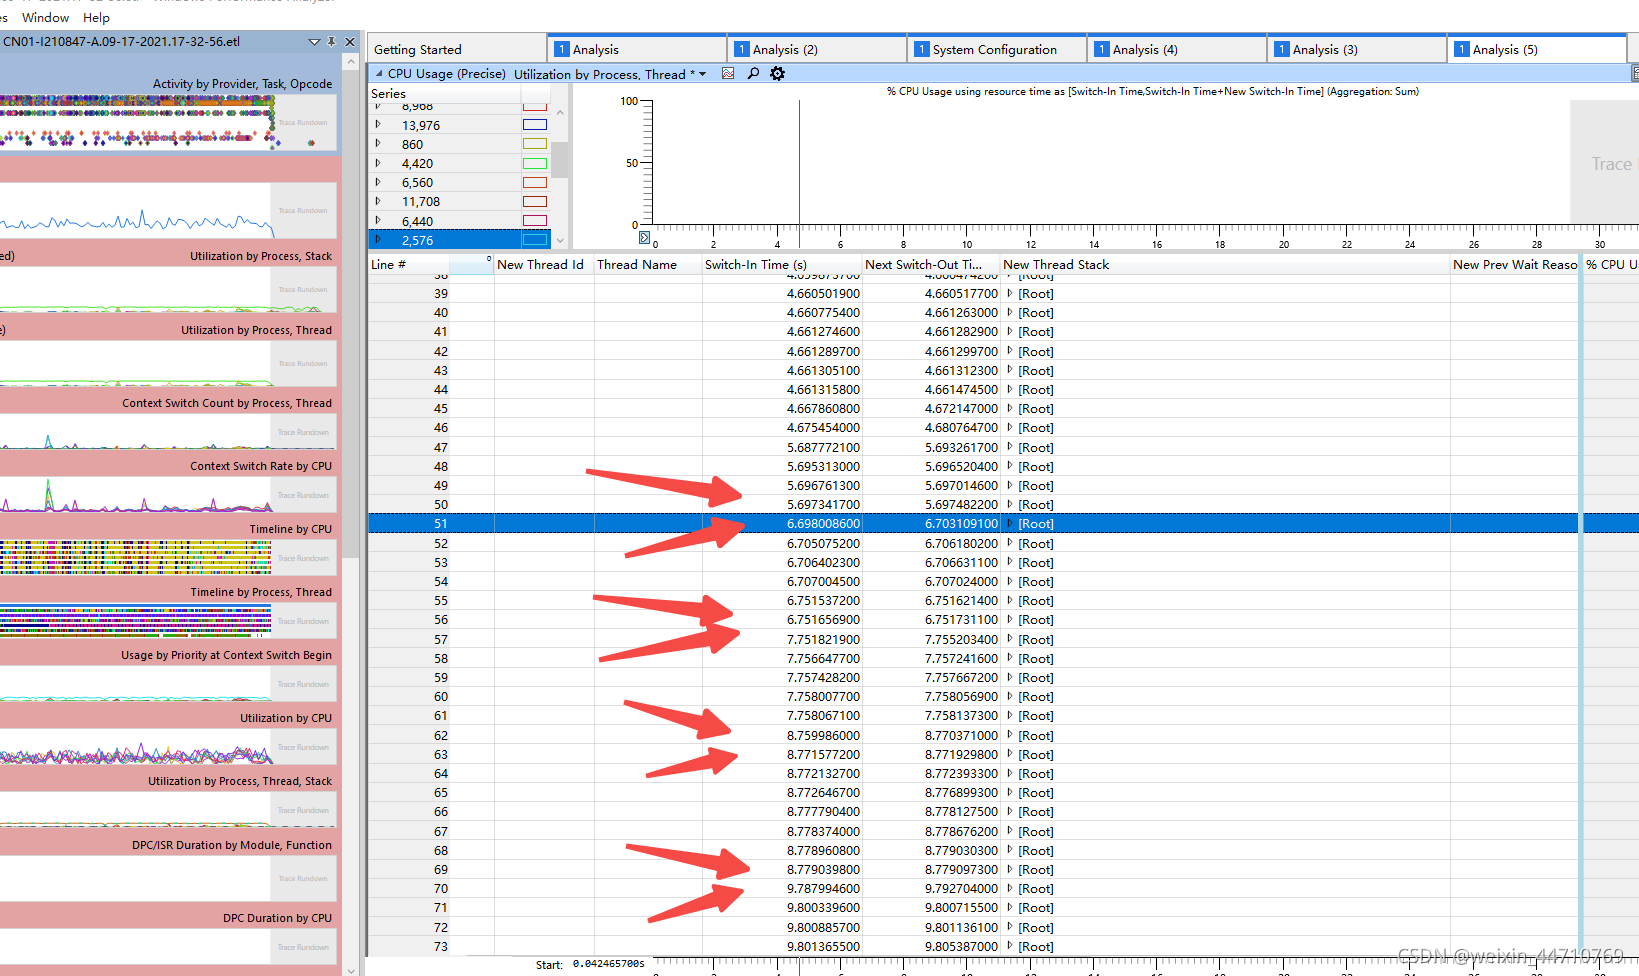Click Next Switch-Out Time column header

point(931,264)
